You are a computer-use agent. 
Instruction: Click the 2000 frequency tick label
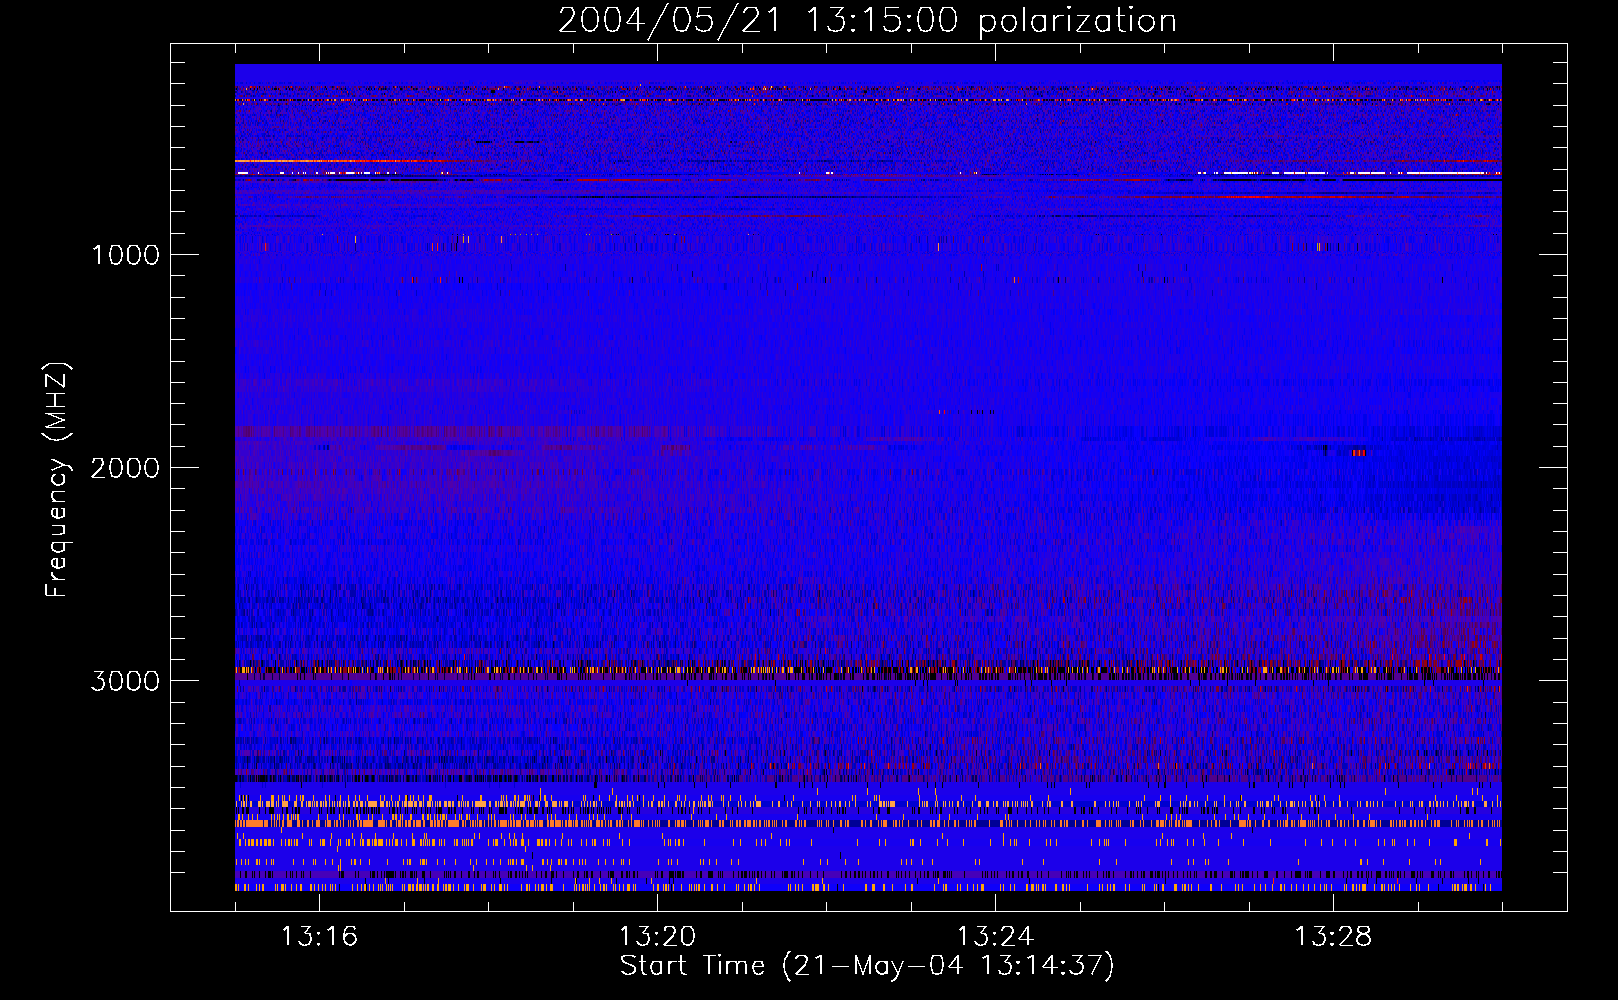click(125, 468)
